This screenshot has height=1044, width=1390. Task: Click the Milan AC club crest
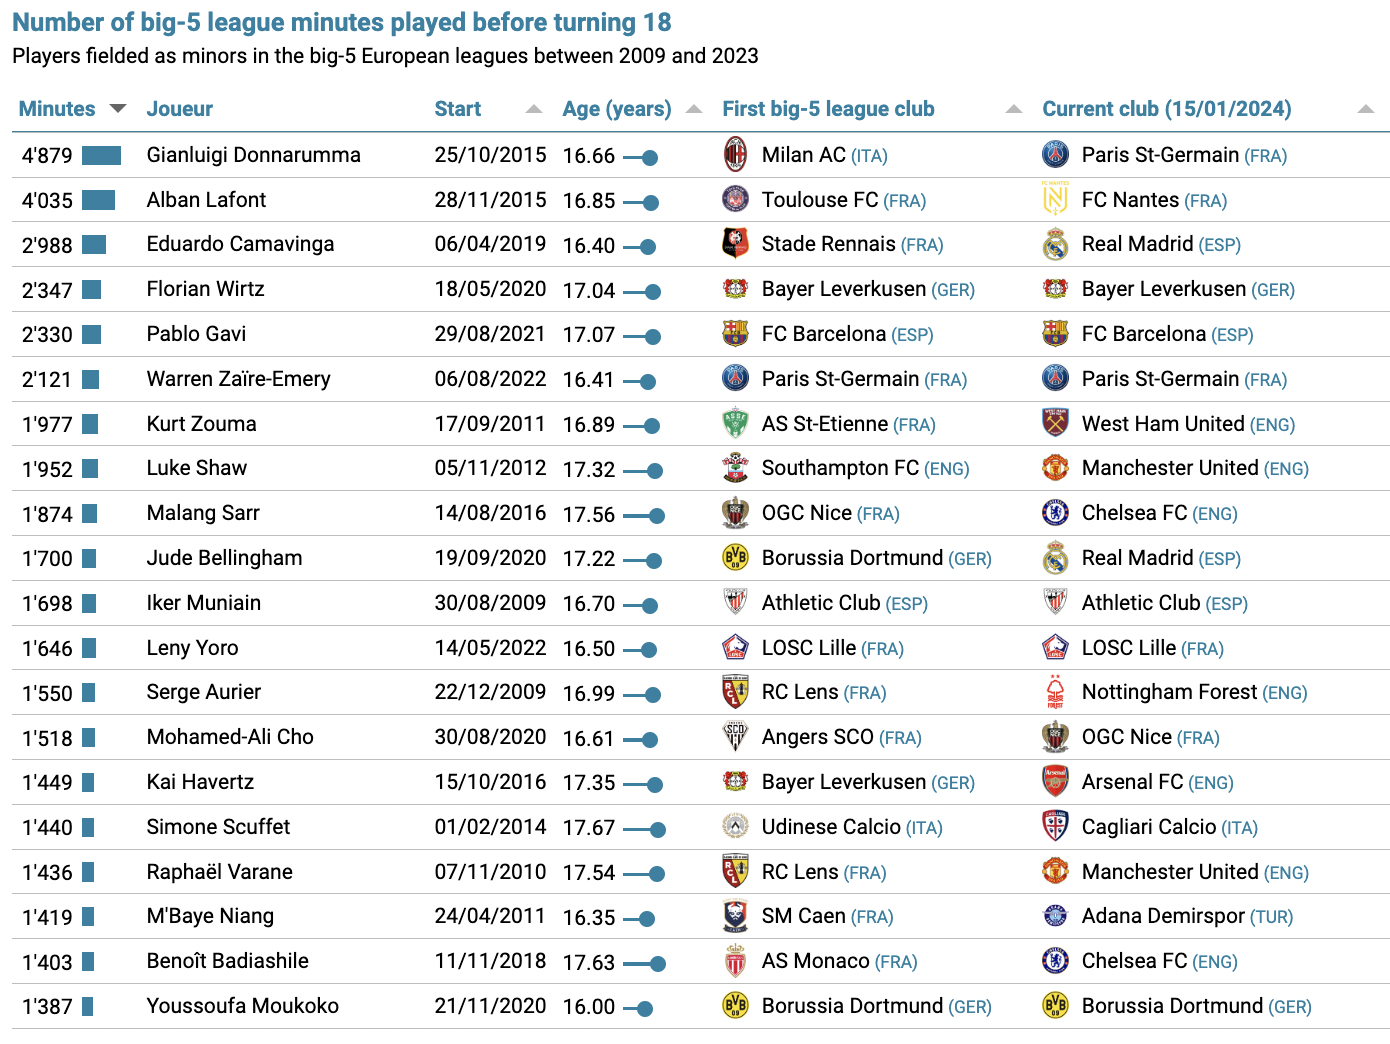[735, 154]
